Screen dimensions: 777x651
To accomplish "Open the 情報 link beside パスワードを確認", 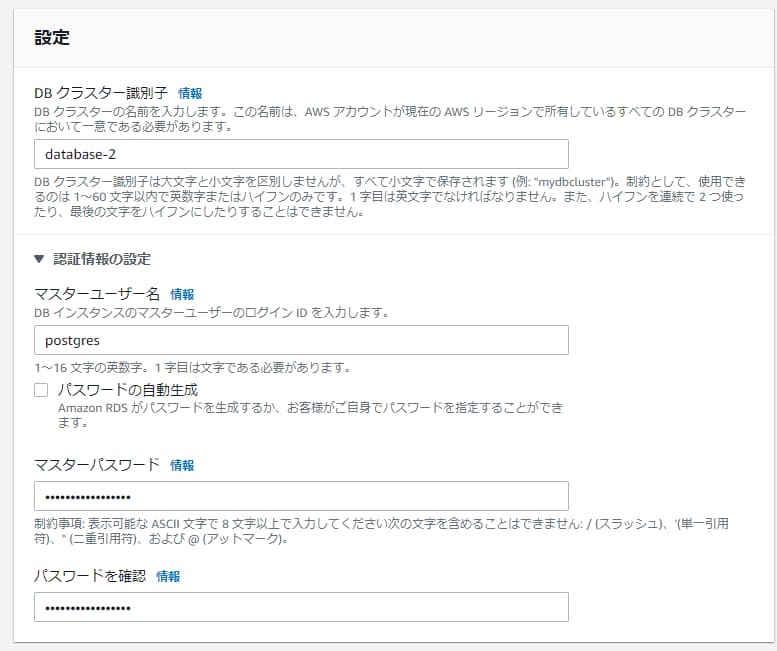I will pos(168,576).
